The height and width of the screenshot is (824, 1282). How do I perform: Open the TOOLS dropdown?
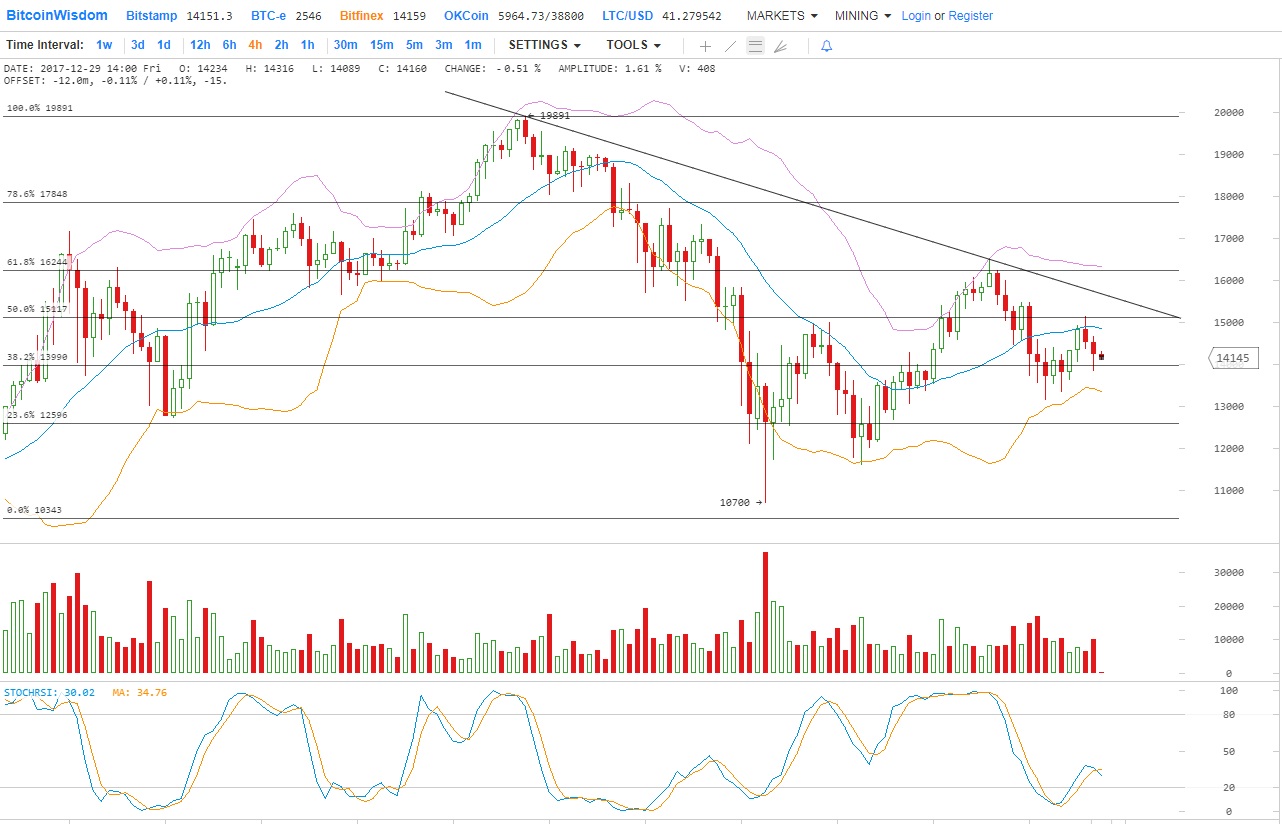tap(633, 45)
